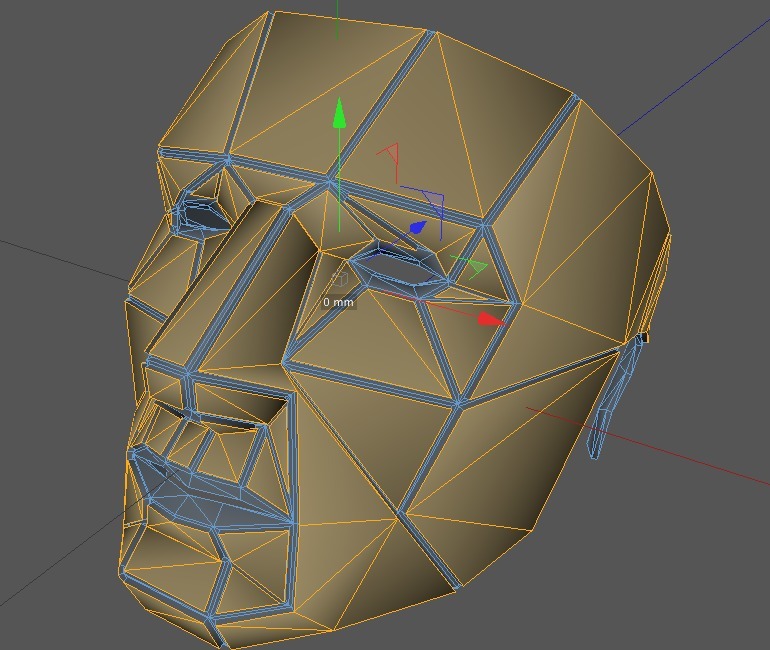This screenshot has height=650, width=770.
Task: Grab the green Y-axis gizmo arrowhead
Action: pos(339,113)
